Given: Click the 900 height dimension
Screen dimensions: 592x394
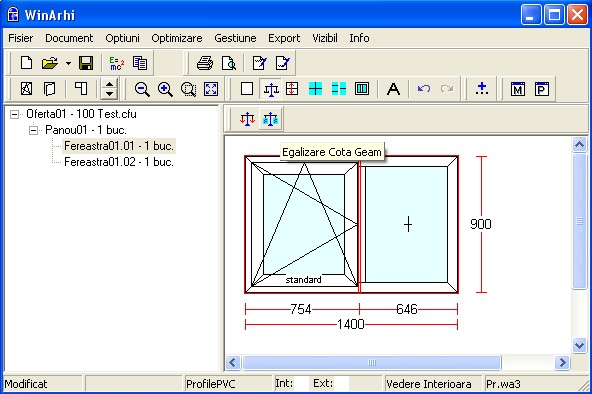Looking at the screenshot, I should [481, 224].
